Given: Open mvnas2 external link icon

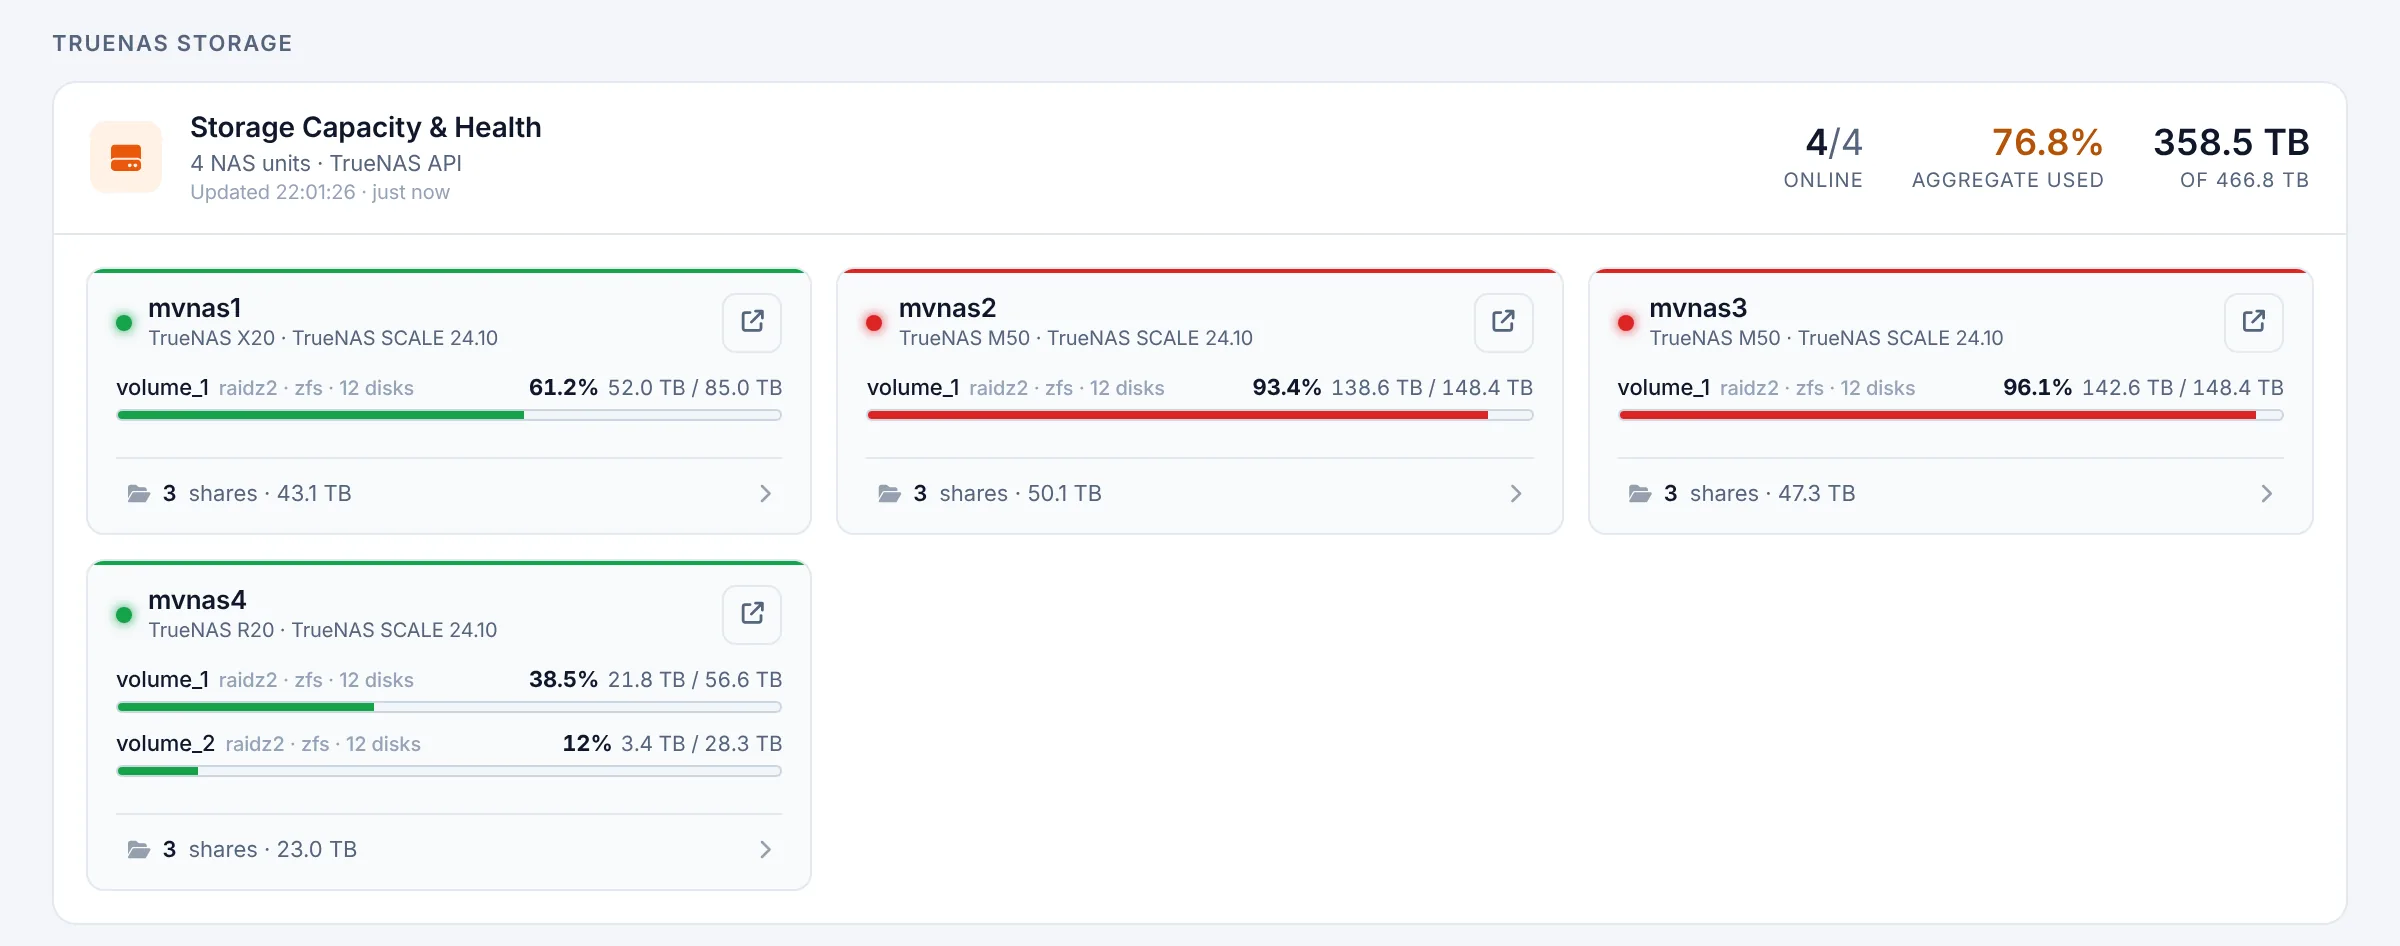Looking at the screenshot, I should [1503, 322].
